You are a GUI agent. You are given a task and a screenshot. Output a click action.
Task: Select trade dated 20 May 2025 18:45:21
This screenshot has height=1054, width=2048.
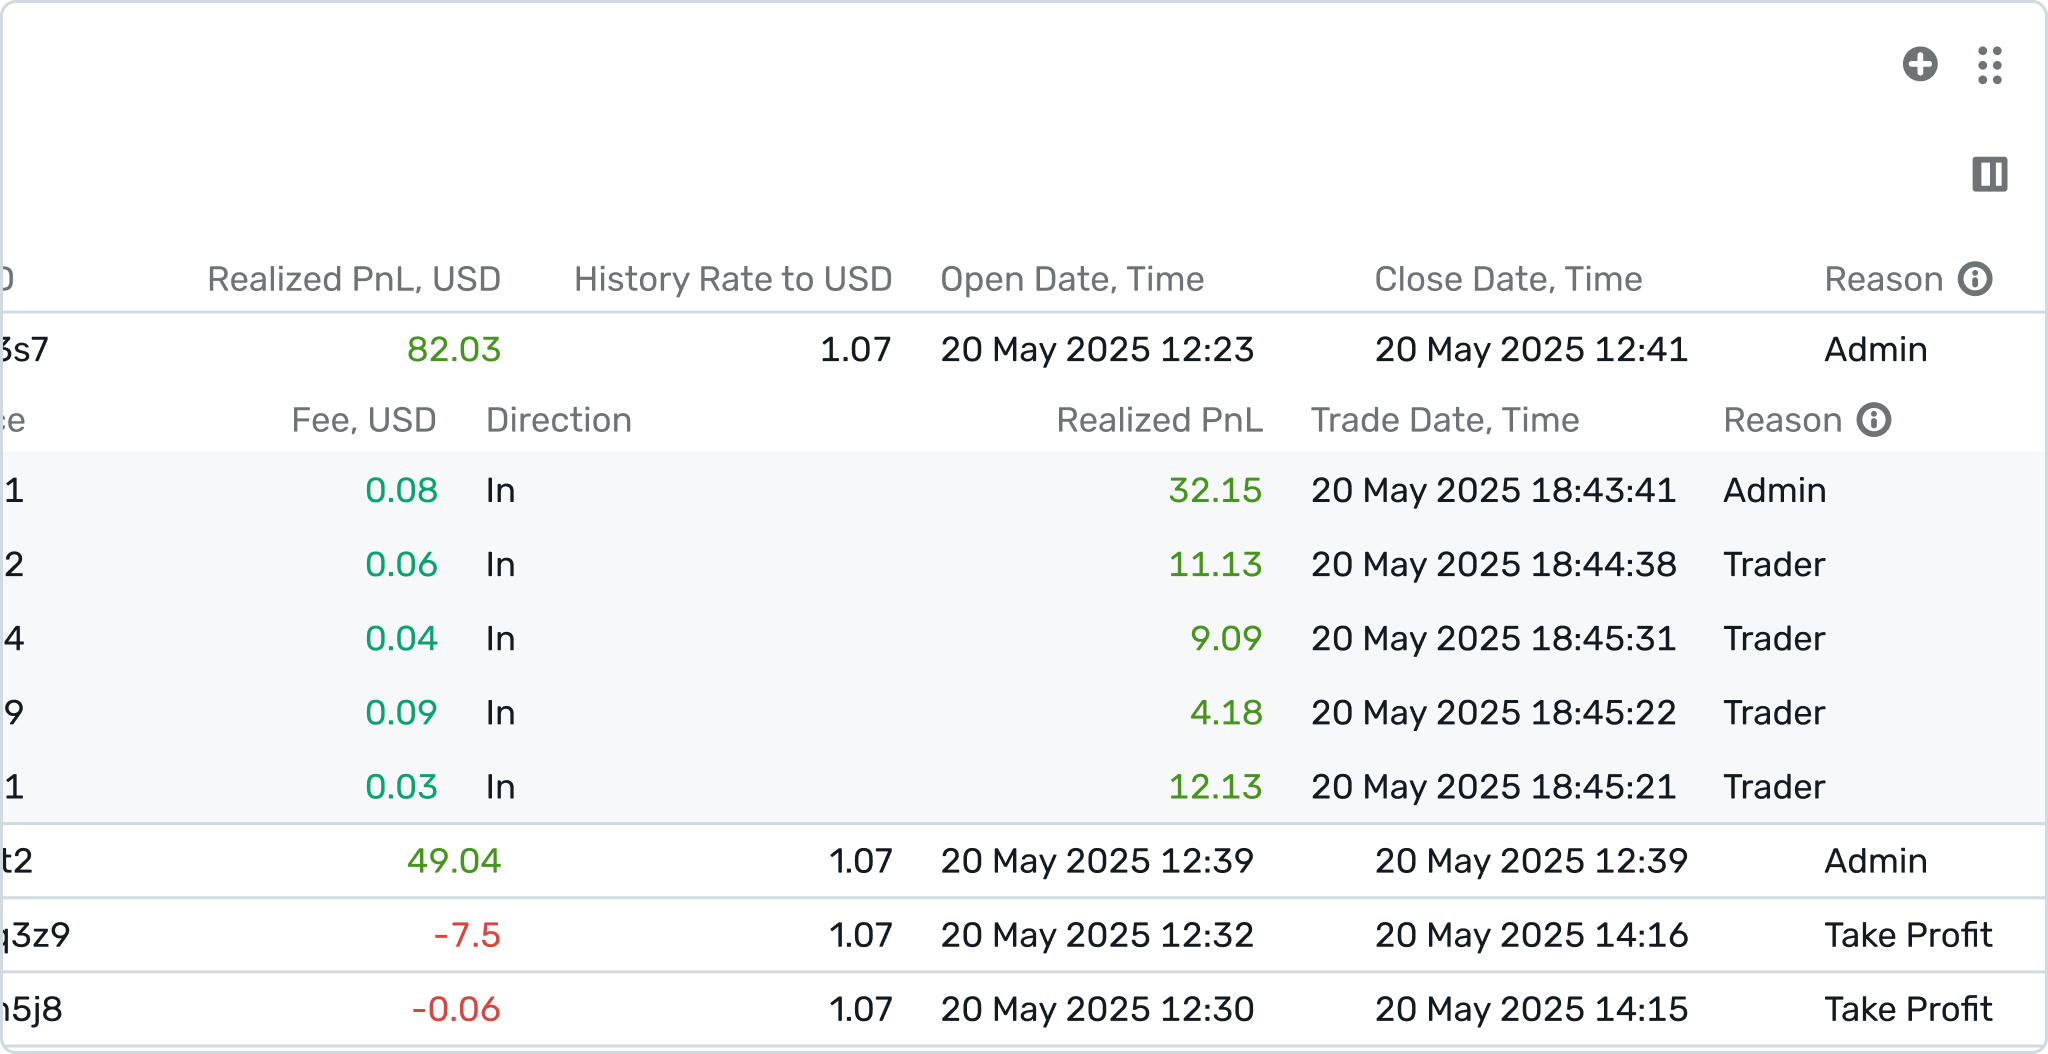pyautogui.click(x=1024, y=786)
